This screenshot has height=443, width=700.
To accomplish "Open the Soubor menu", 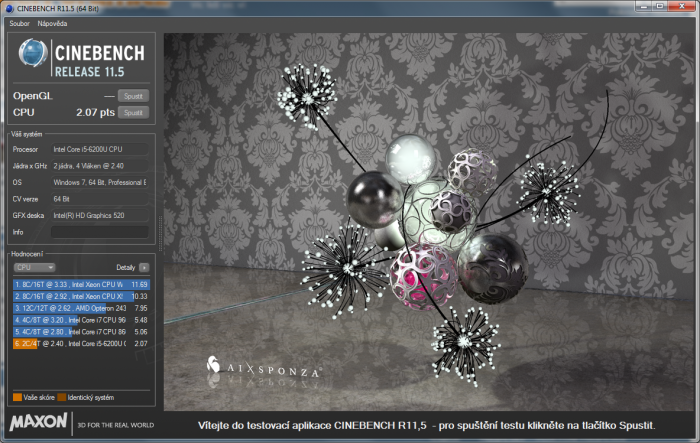I will 19,22.
